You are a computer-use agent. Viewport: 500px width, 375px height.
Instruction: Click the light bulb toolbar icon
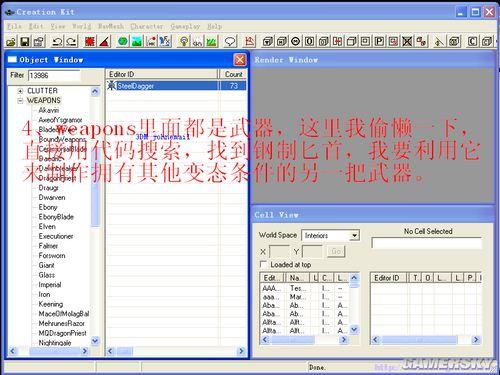[183, 42]
